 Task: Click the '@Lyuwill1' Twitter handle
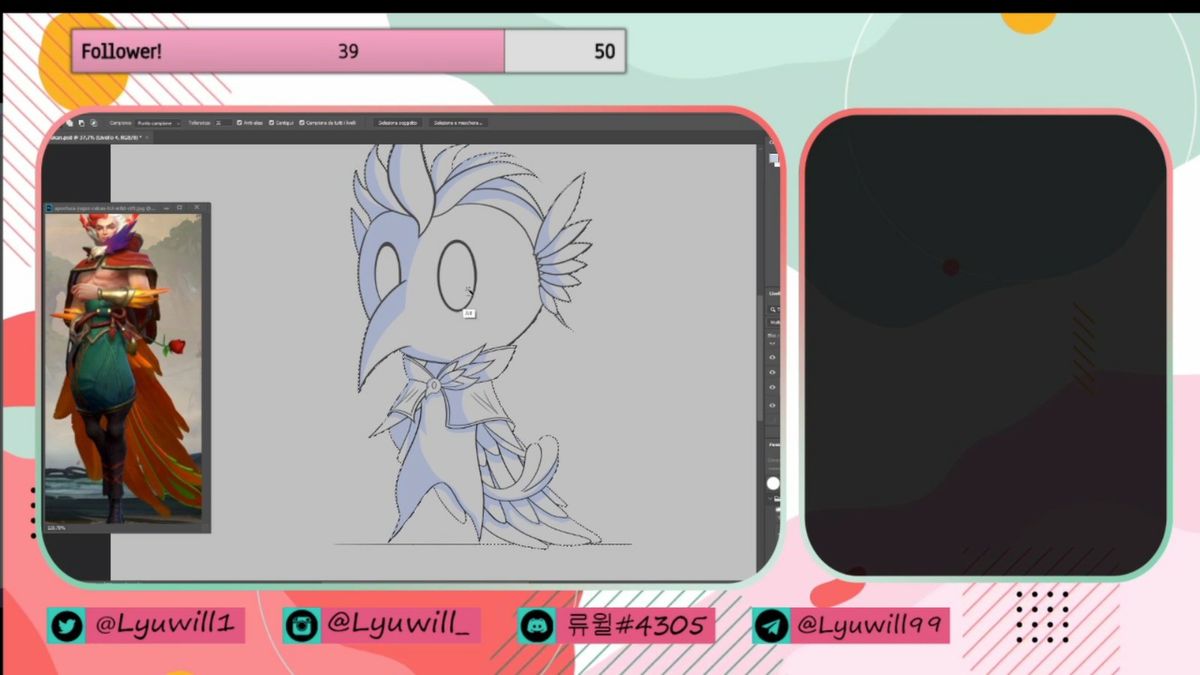coord(165,626)
